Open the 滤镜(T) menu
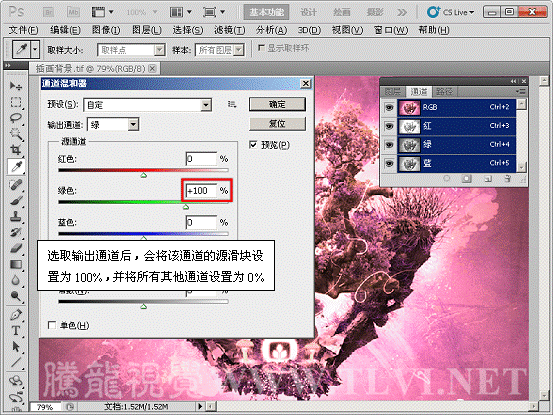Screen dimensions: 553x415 pos(230,30)
